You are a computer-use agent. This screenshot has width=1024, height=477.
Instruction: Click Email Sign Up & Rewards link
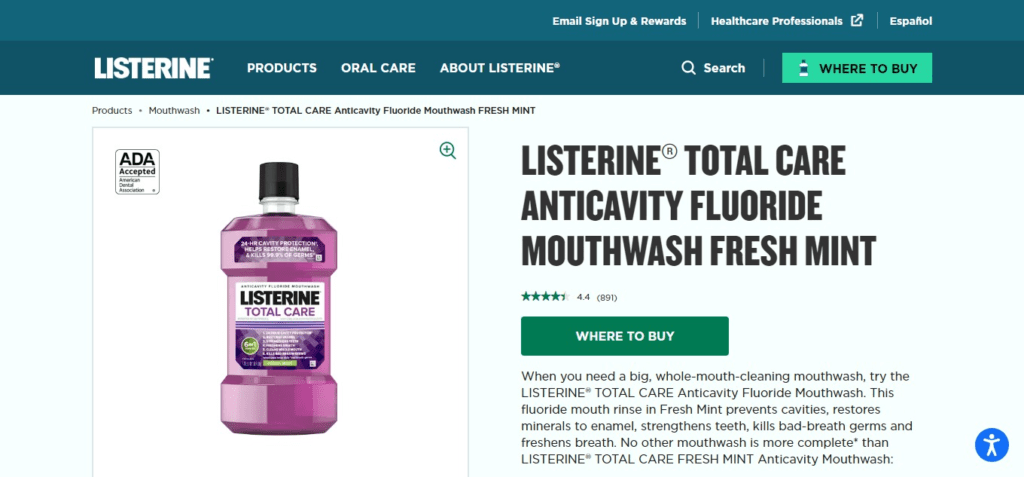[x=619, y=21]
